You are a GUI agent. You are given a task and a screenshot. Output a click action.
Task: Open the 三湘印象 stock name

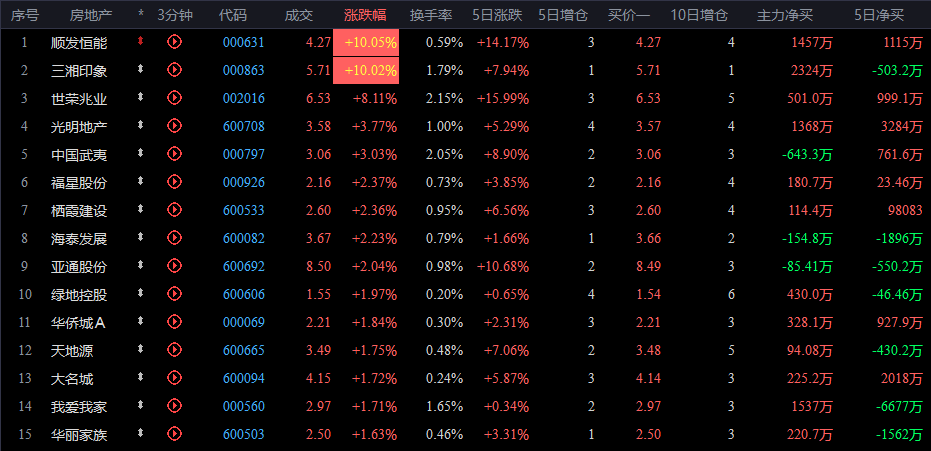click(78, 70)
